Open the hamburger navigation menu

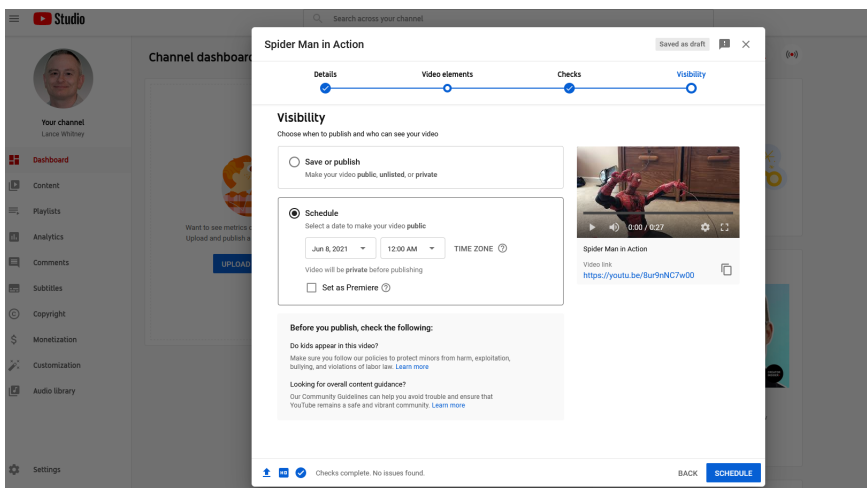(x=14, y=19)
